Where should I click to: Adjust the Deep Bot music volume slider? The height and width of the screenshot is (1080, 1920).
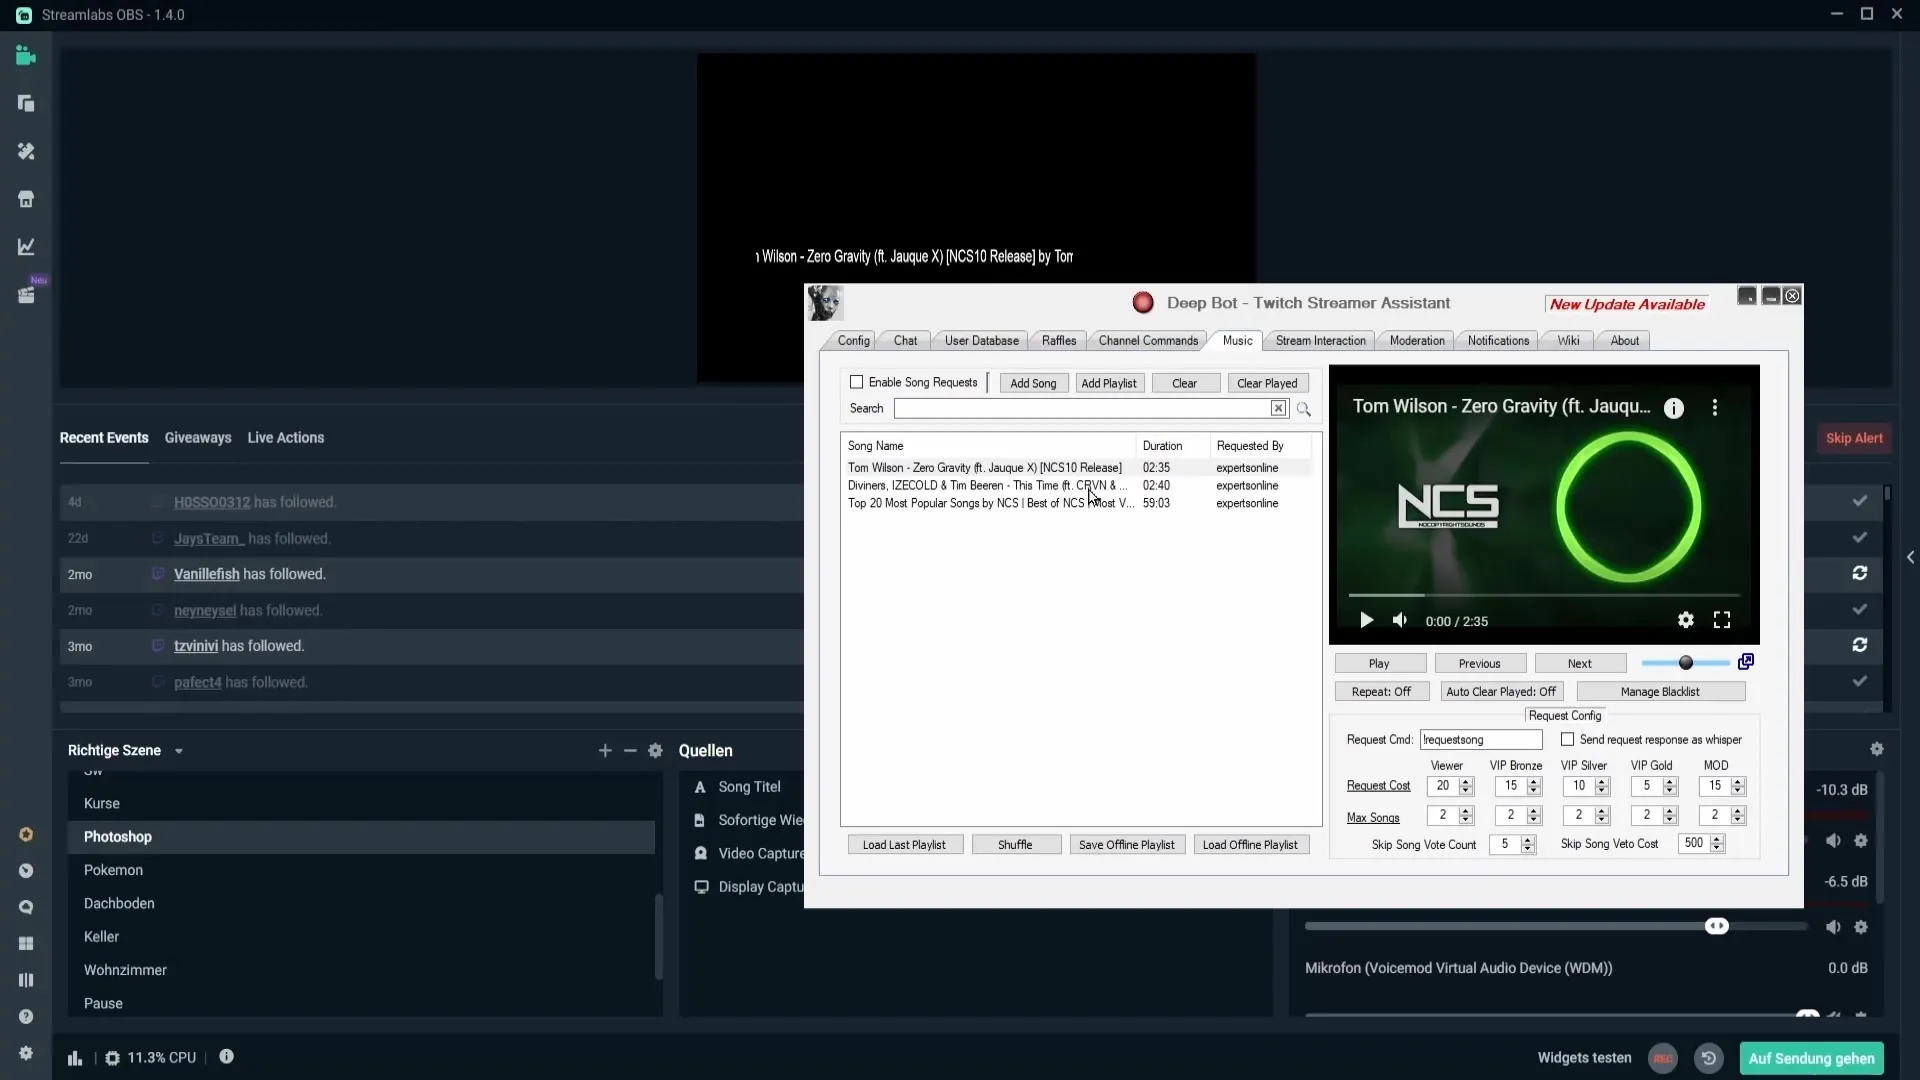pos(1686,663)
